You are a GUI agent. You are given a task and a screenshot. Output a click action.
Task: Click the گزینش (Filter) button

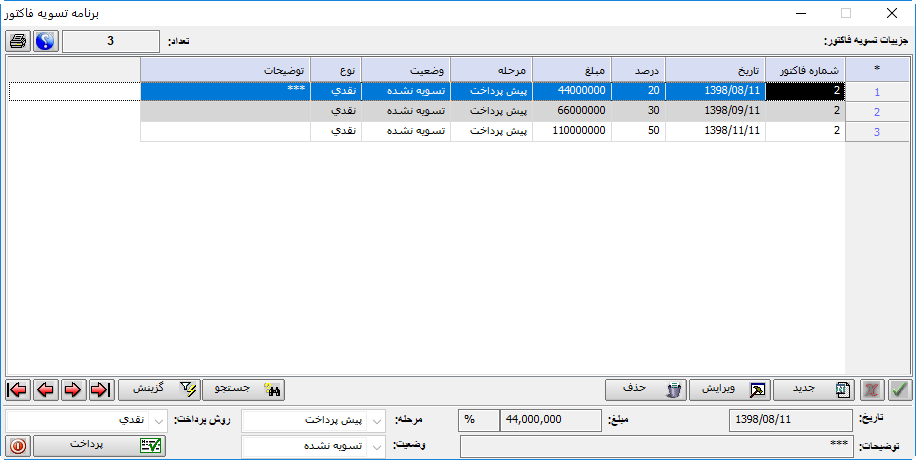coord(159,389)
